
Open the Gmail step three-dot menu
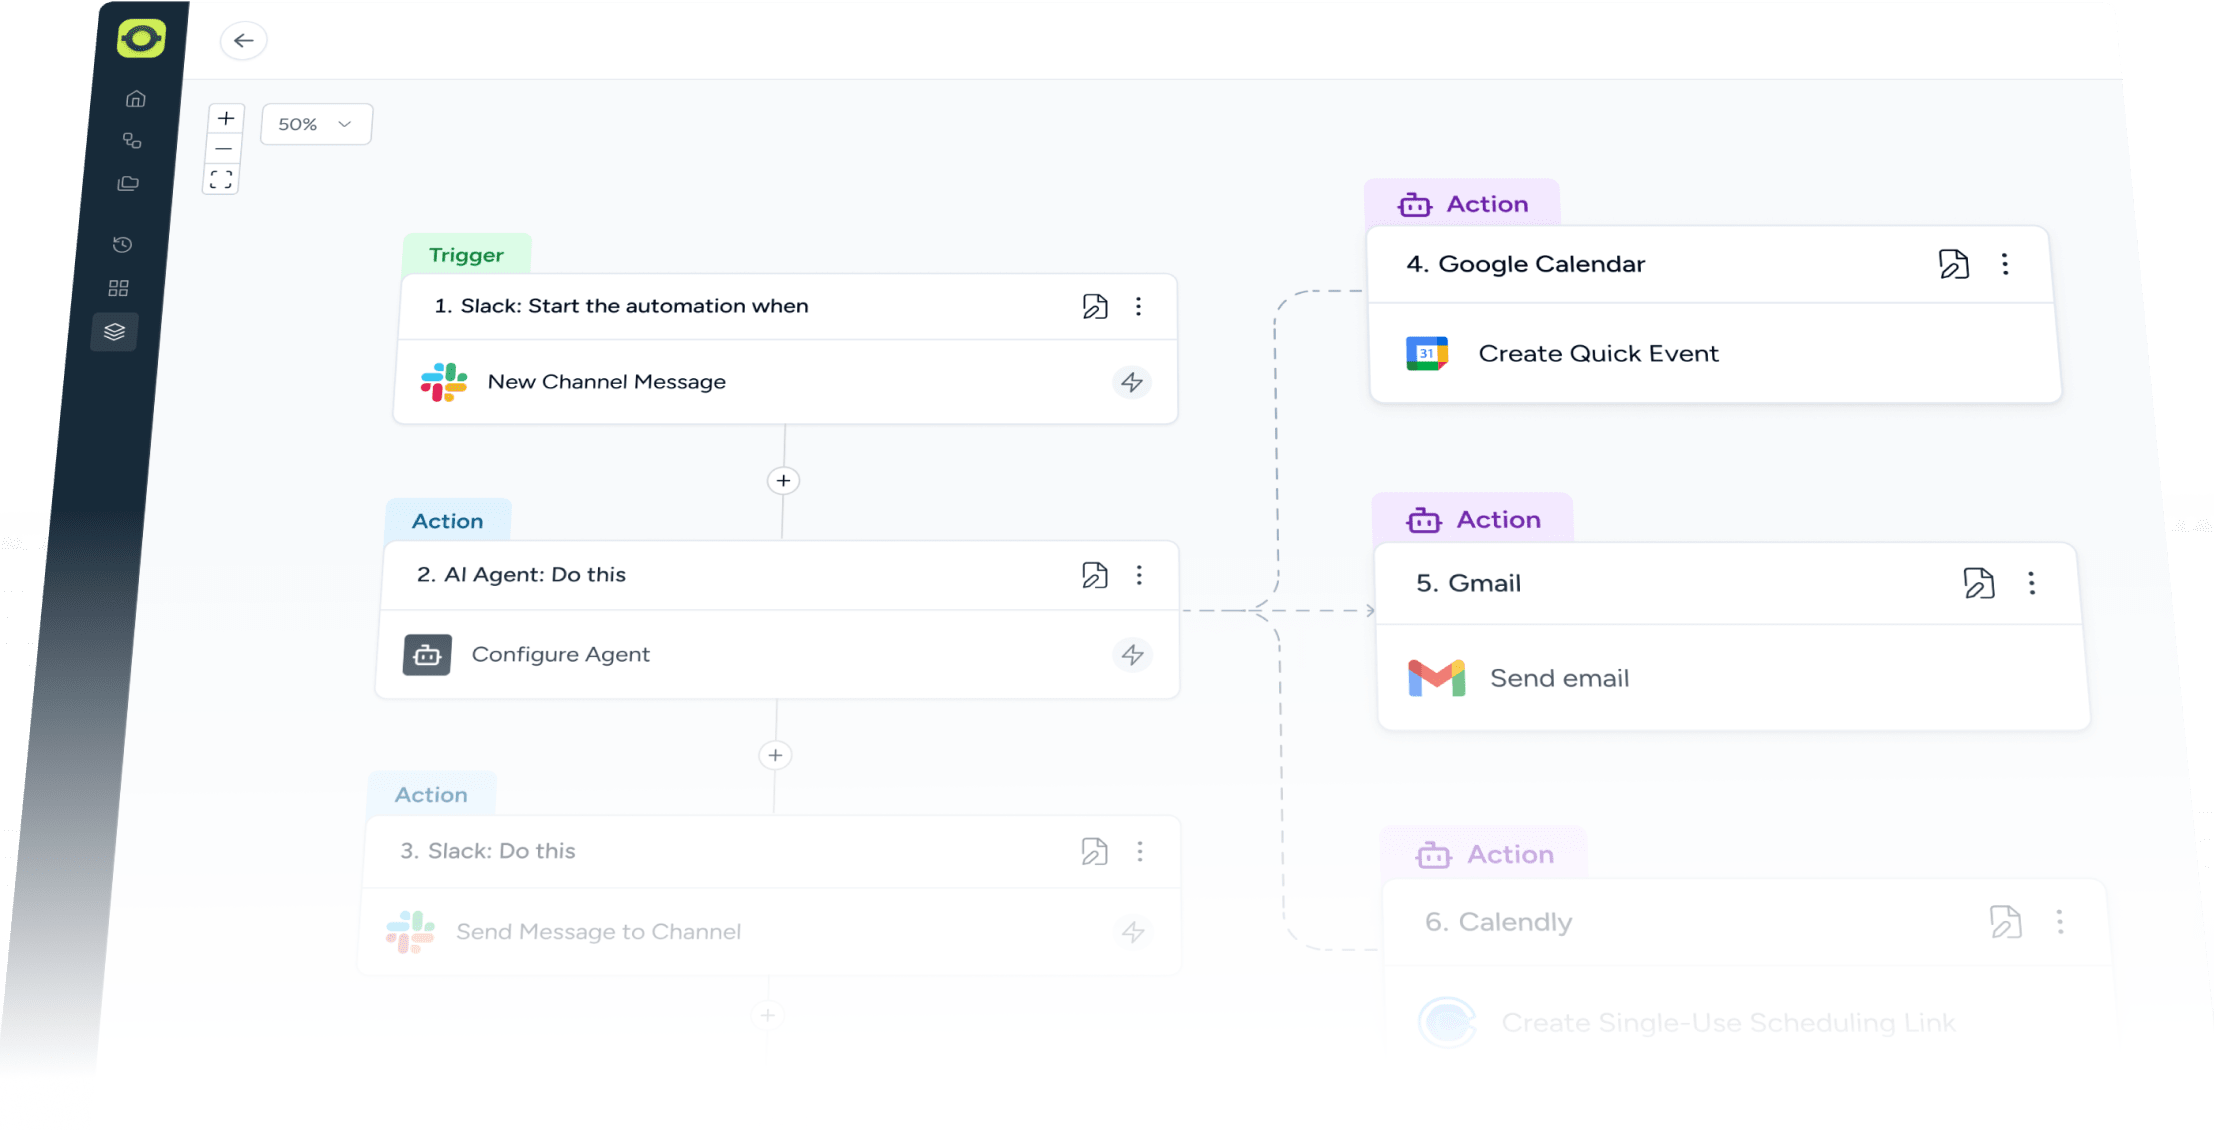tap(2031, 583)
